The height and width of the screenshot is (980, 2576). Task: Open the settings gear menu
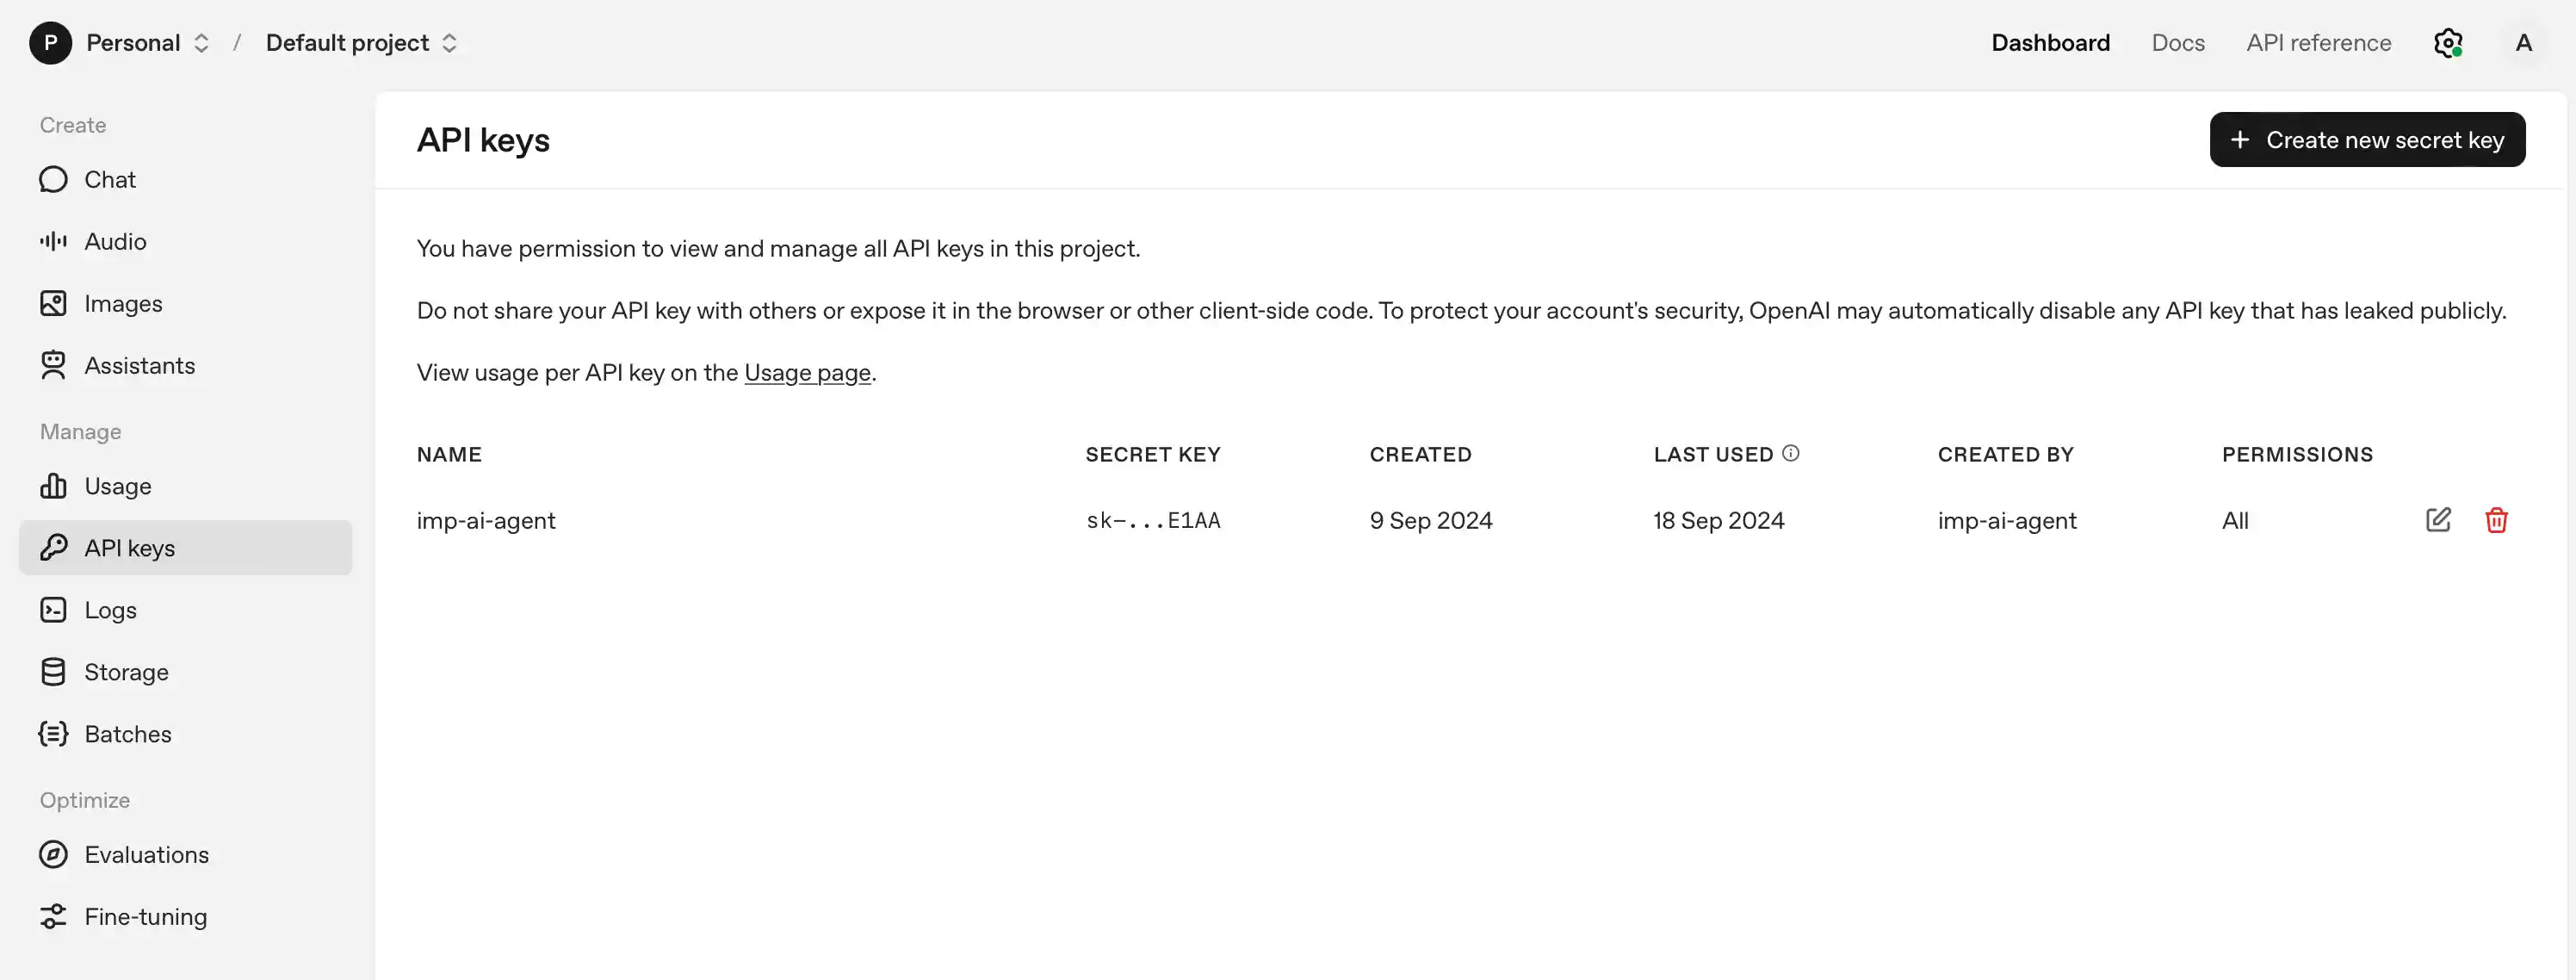2448,42
